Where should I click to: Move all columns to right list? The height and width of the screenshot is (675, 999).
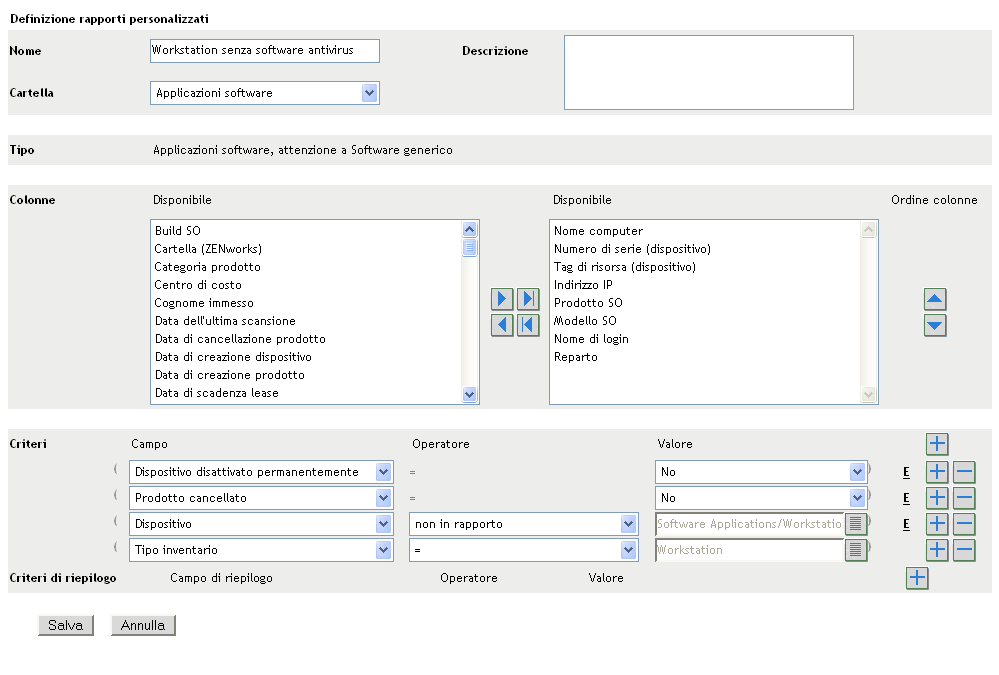coord(528,299)
